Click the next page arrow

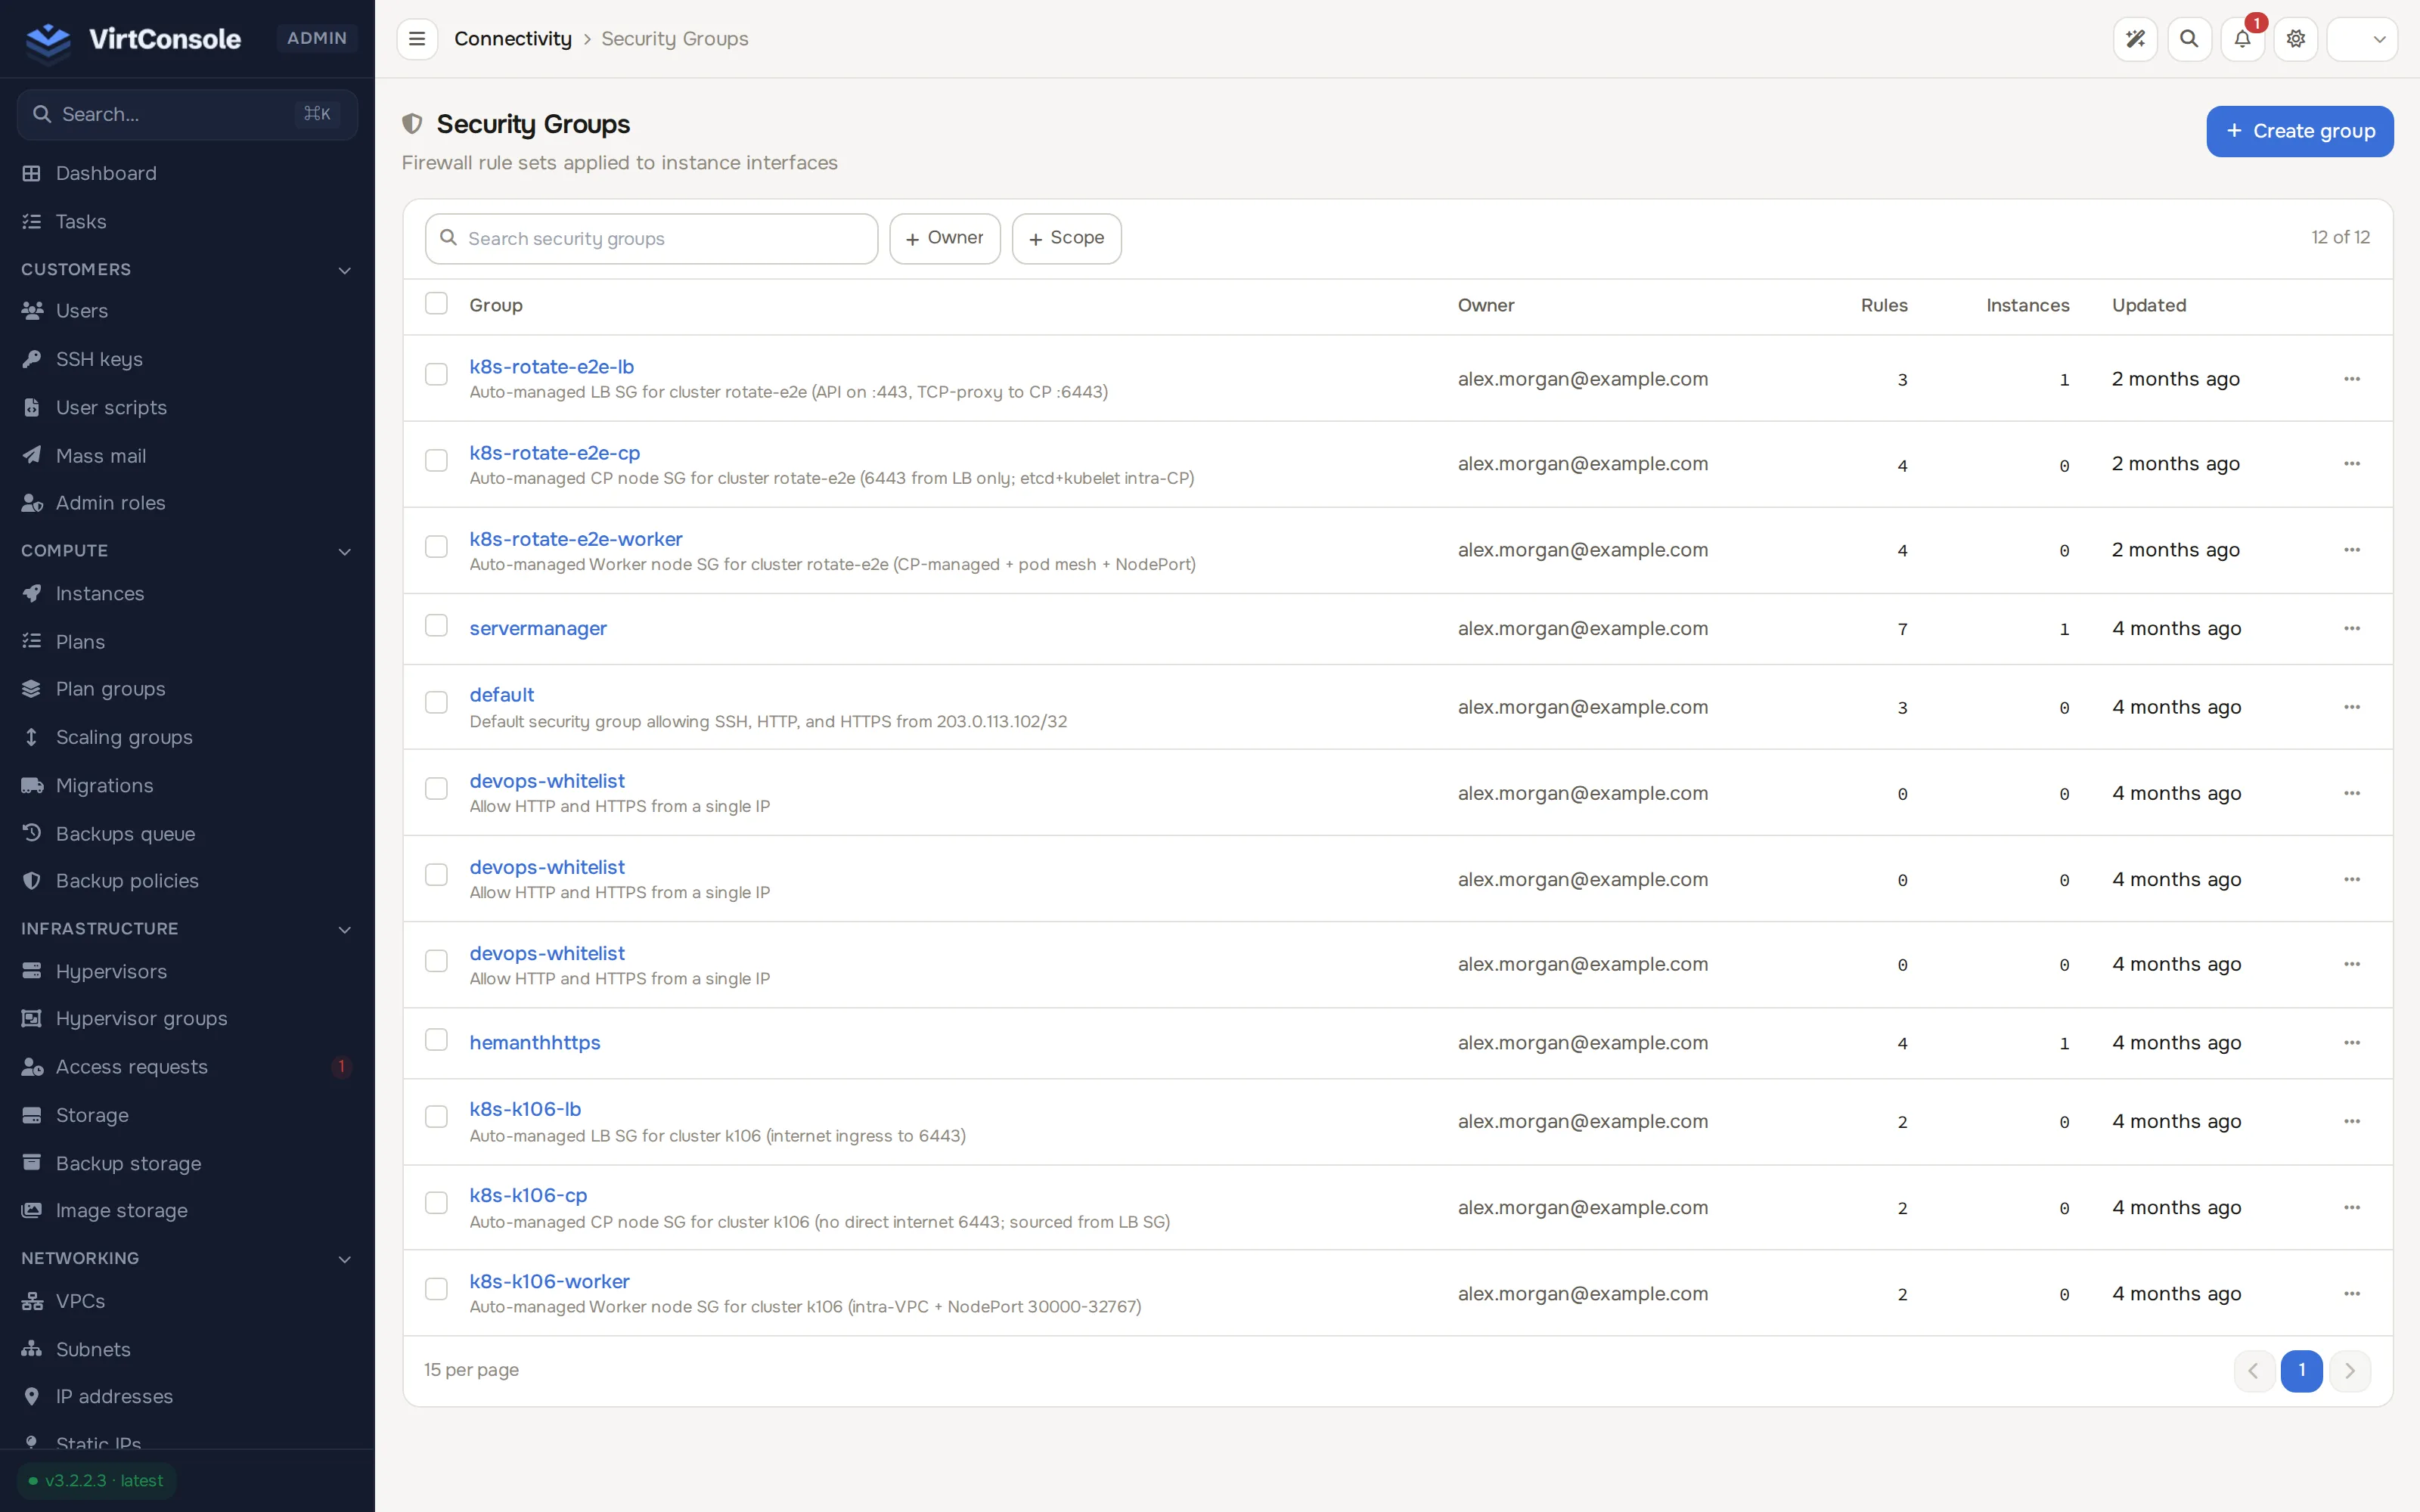click(2350, 1370)
